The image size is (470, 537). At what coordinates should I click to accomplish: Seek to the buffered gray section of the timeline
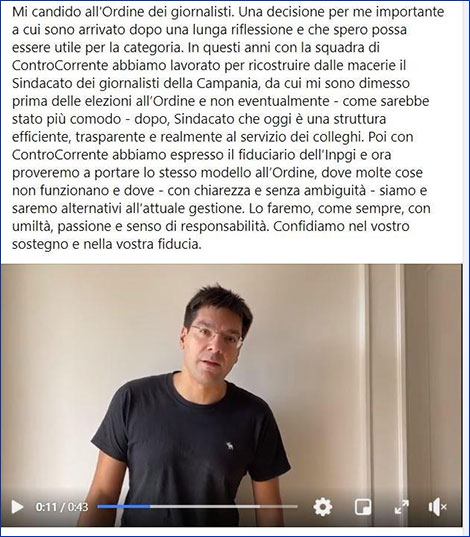coord(206,506)
